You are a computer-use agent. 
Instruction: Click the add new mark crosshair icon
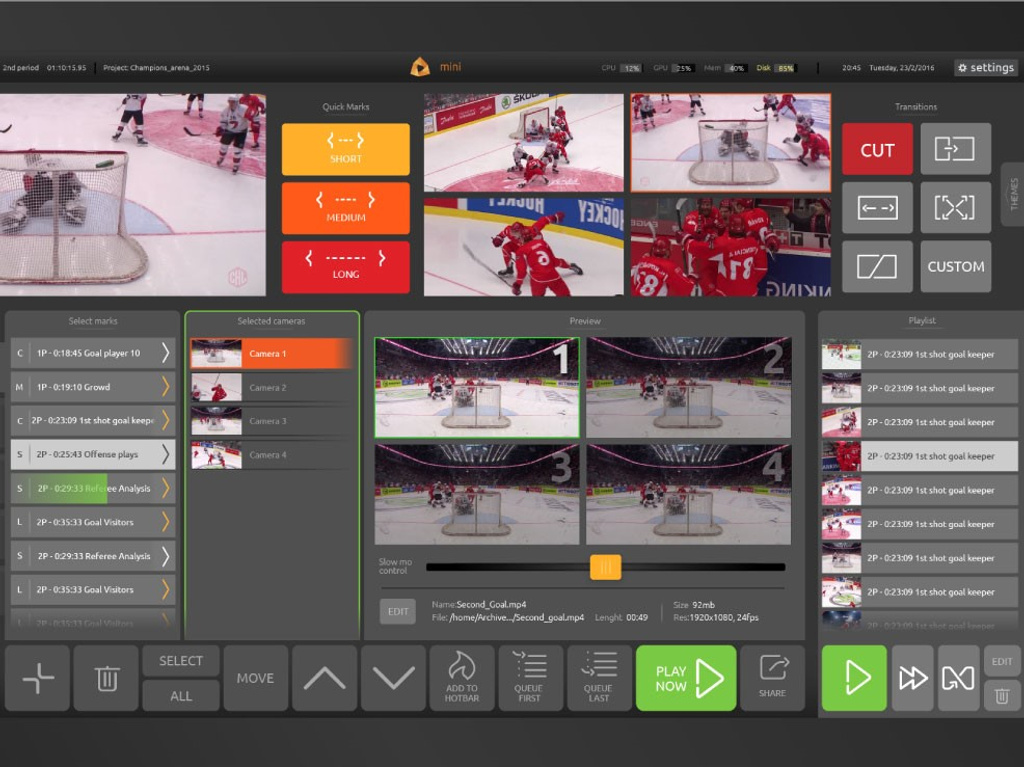(38, 678)
